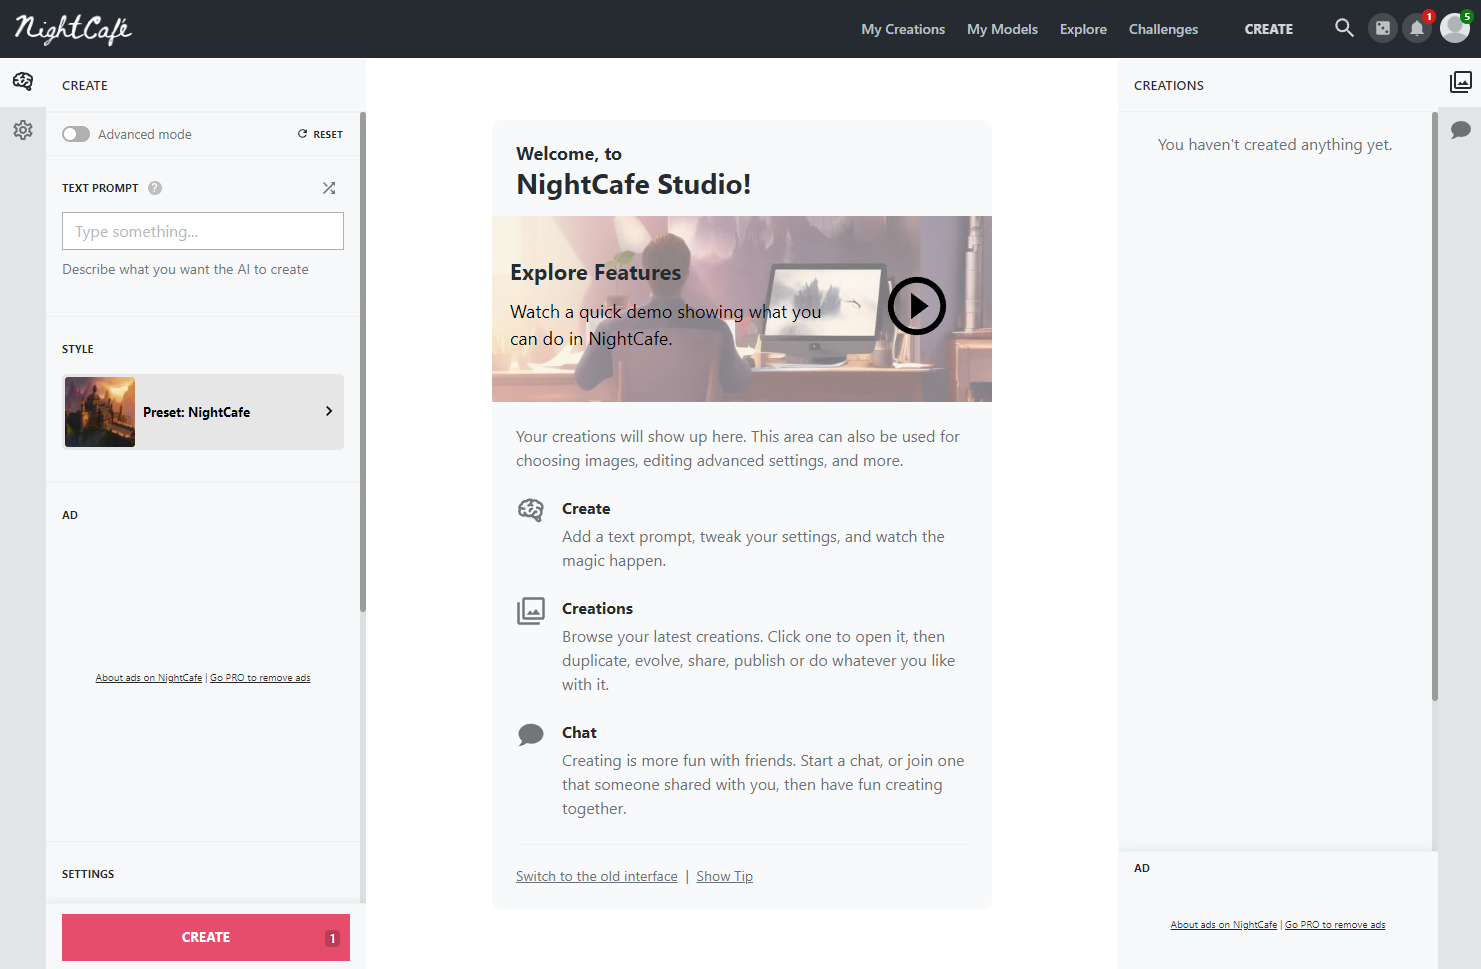Click the Show Tip link

(725, 876)
